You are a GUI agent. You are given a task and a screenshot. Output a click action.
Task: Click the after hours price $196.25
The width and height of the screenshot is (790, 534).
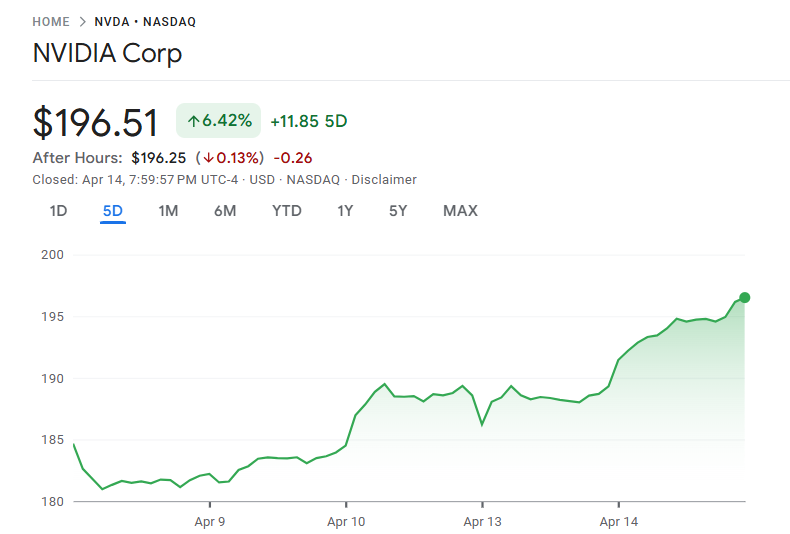pos(159,158)
